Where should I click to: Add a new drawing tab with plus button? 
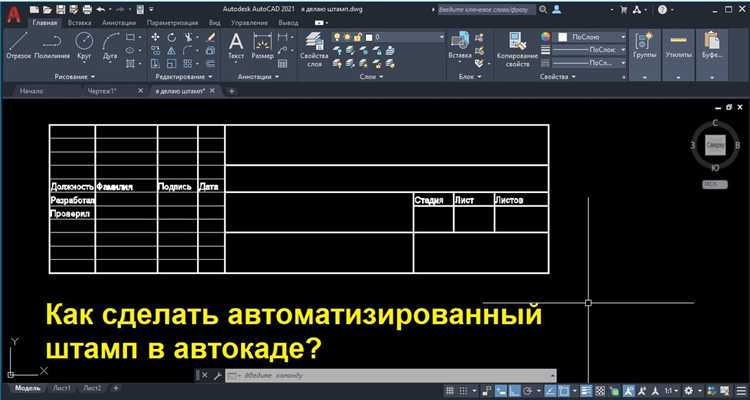(232, 91)
